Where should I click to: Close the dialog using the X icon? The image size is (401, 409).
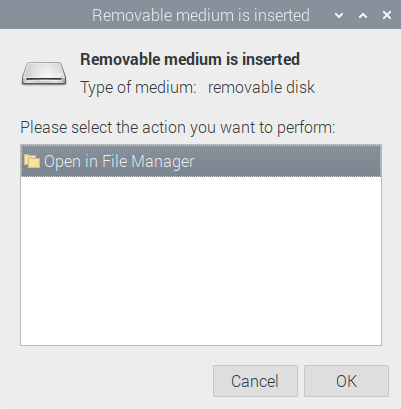pyautogui.click(x=387, y=15)
